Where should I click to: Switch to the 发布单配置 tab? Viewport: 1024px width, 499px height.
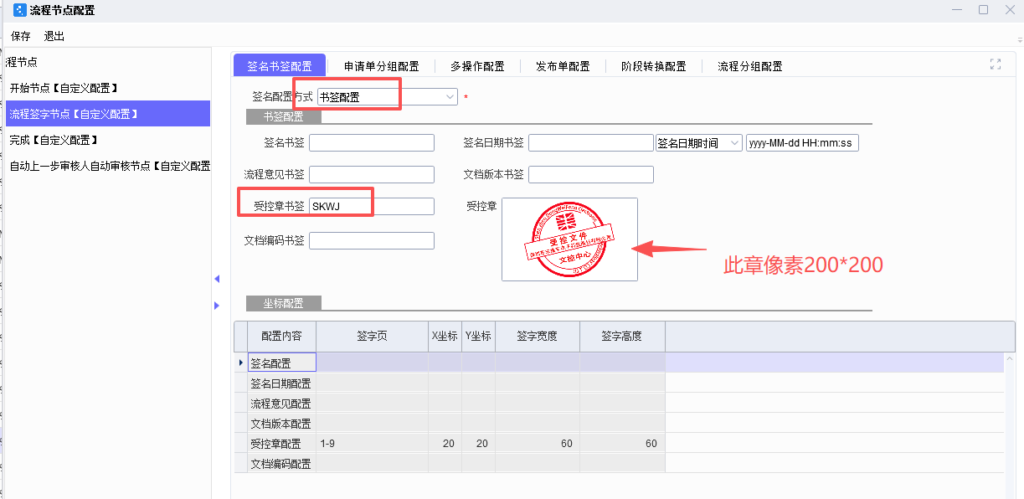pos(563,66)
